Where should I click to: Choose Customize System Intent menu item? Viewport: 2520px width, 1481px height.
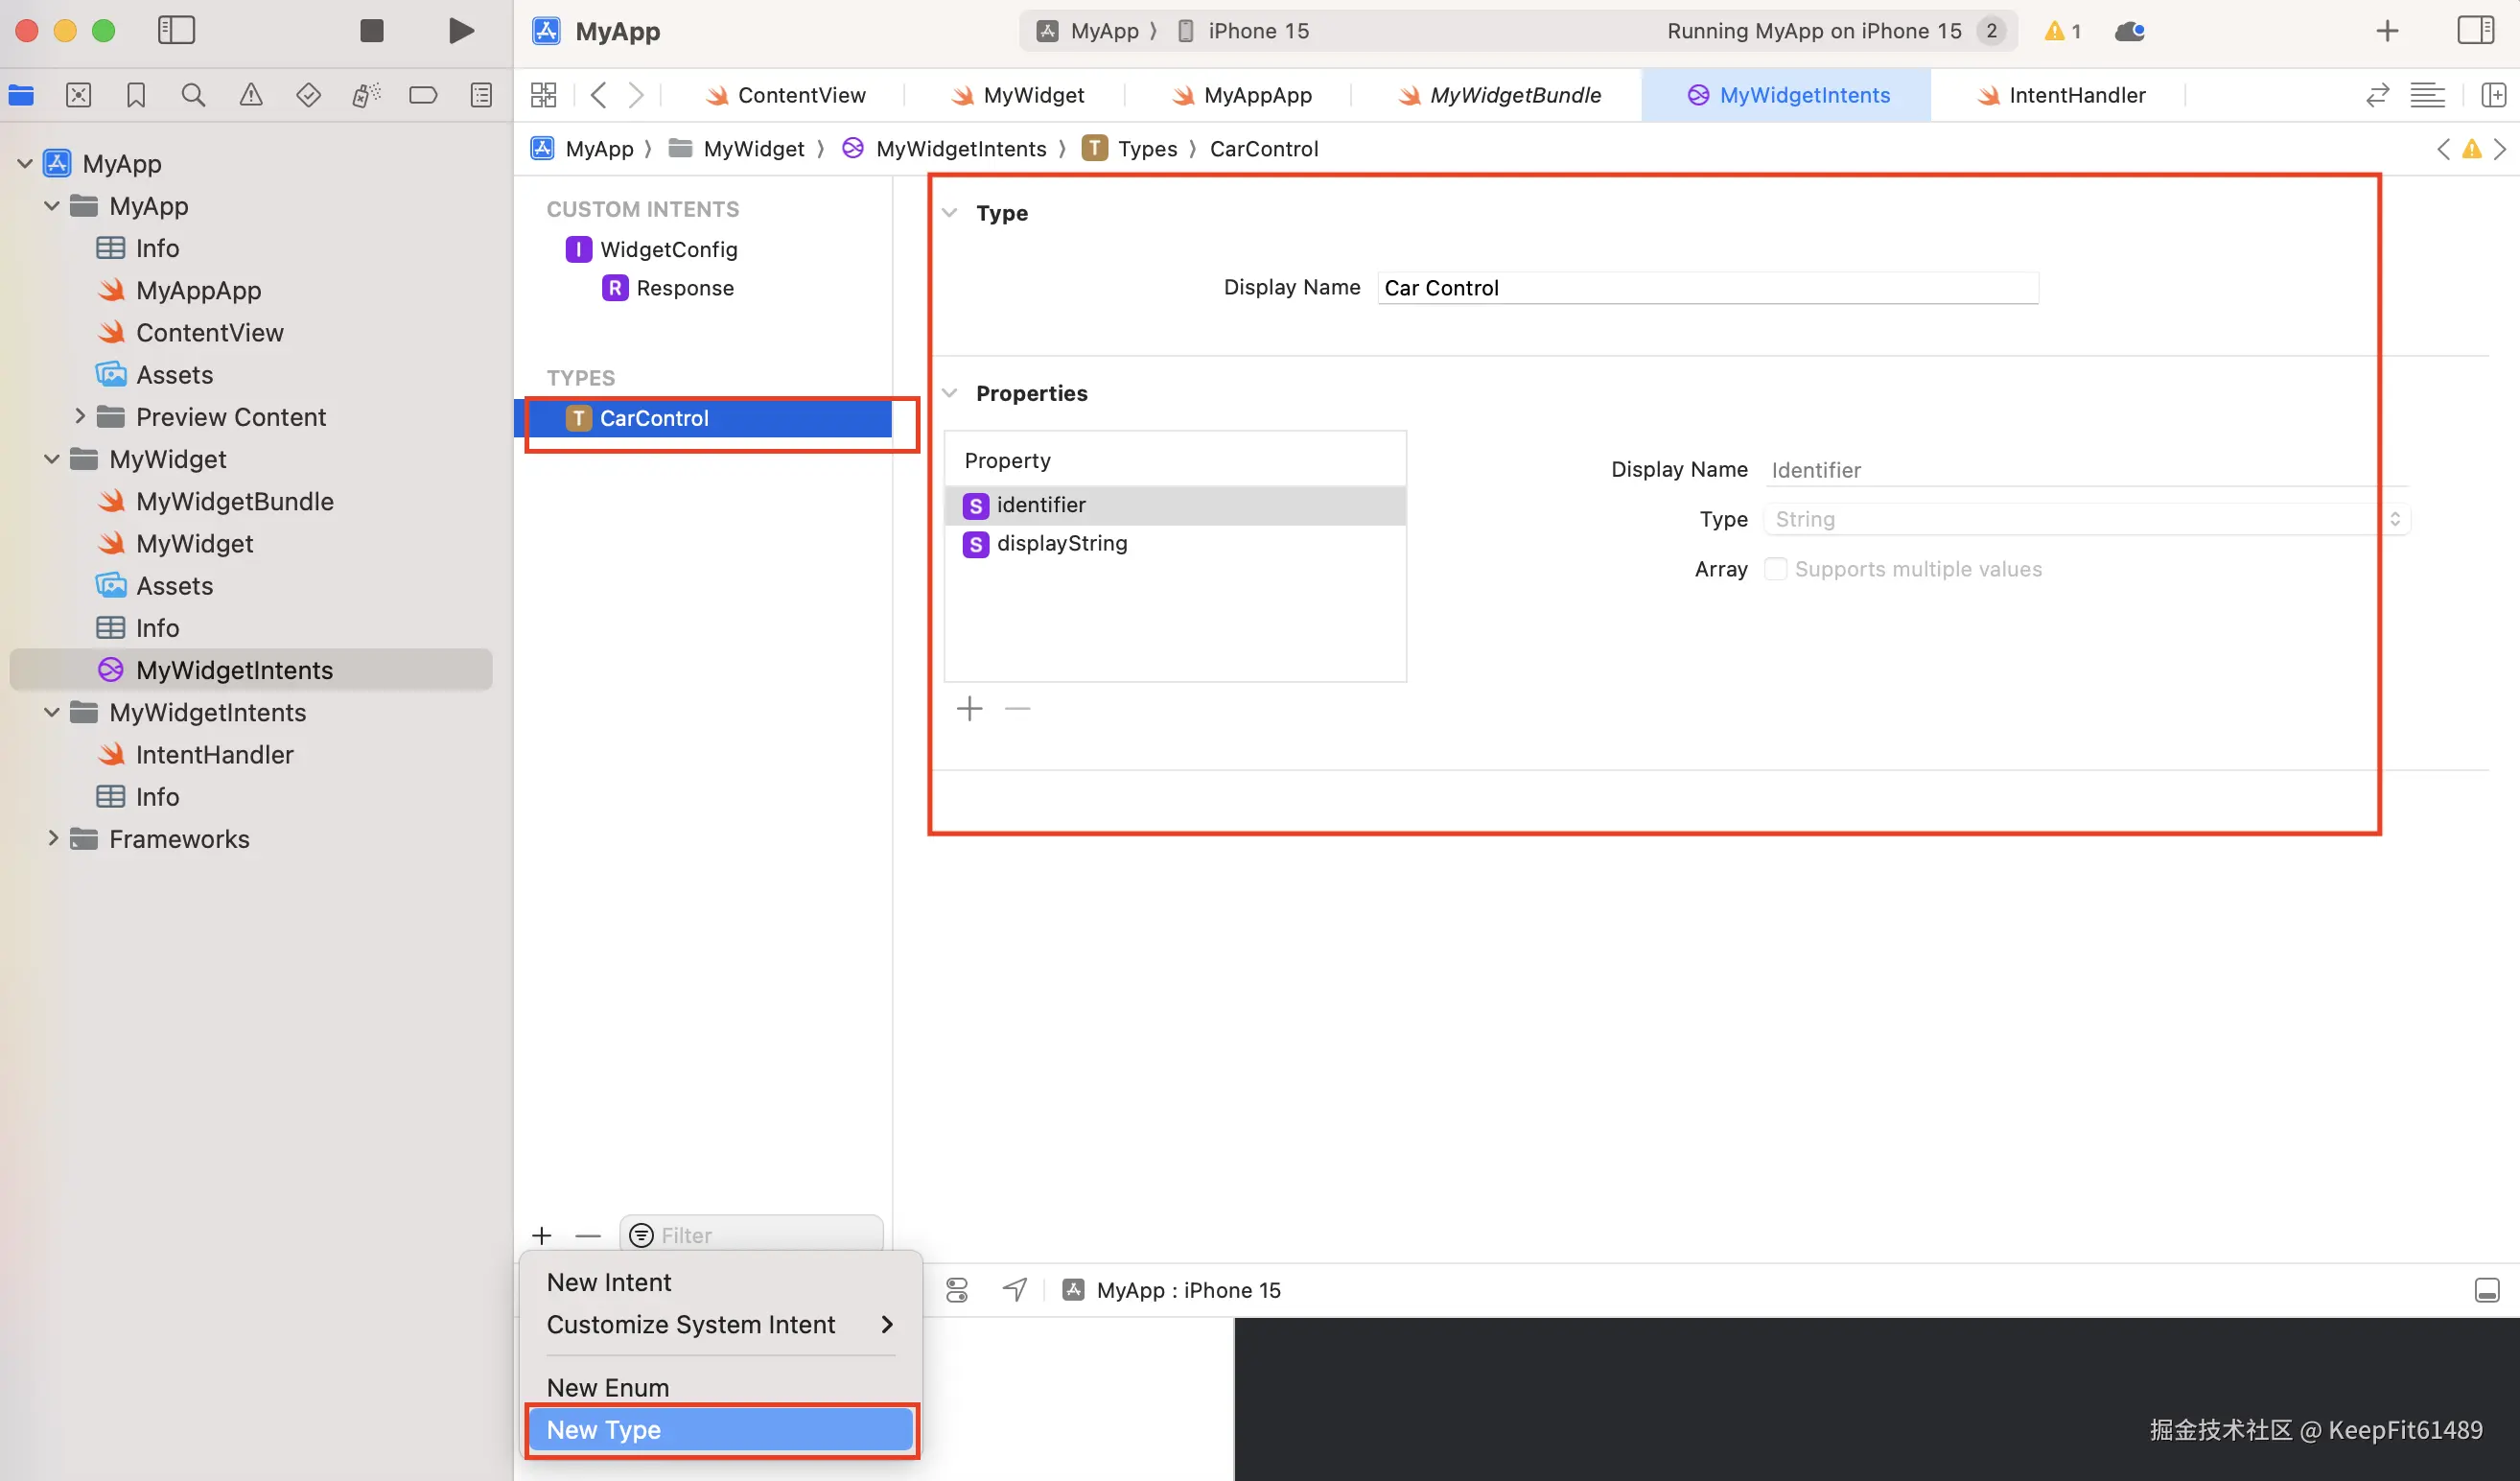[690, 1324]
